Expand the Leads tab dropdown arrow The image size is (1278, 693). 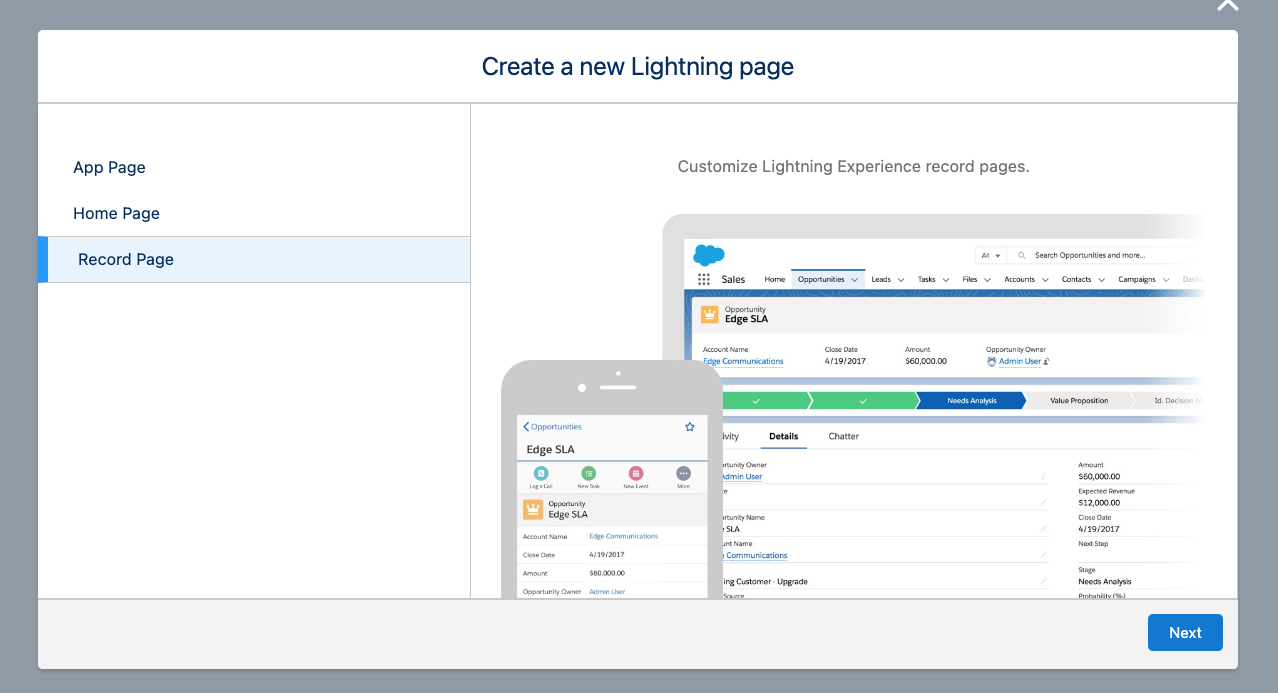pyautogui.click(x=900, y=280)
